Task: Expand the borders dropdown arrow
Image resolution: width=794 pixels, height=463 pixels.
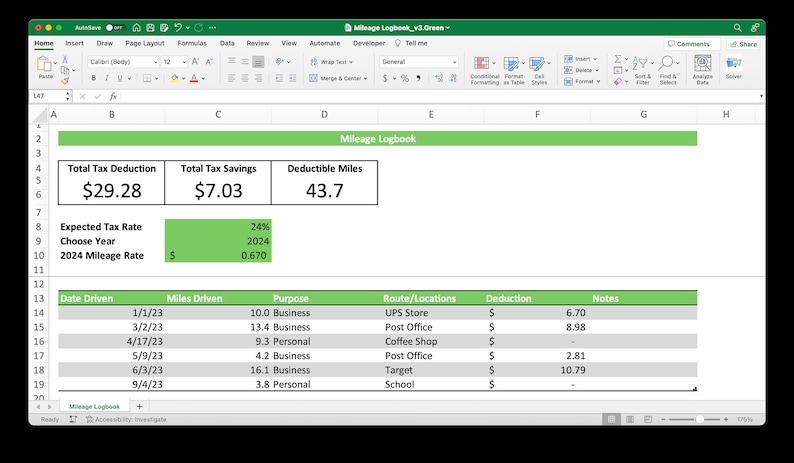Action: (x=156, y=79)
